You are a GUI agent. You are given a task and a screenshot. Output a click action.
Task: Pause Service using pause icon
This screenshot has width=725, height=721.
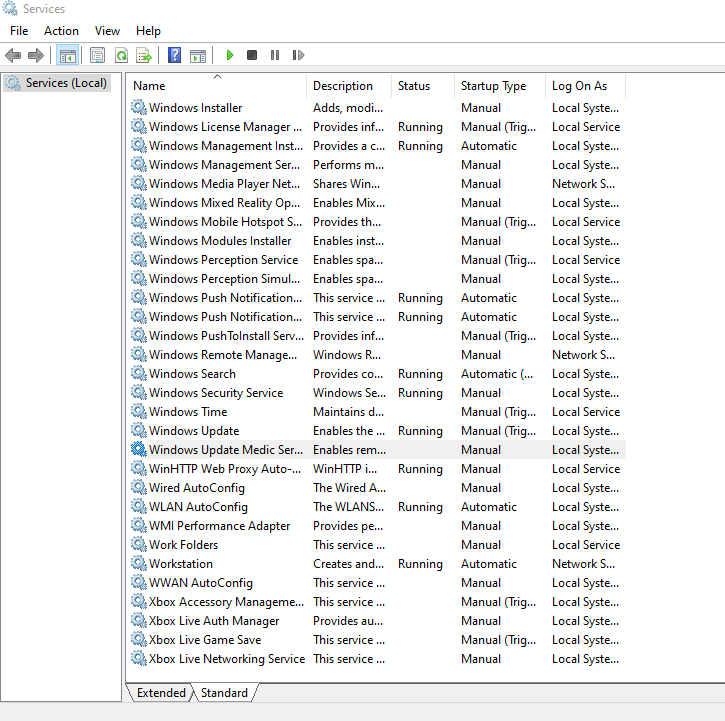[x=275, y=55]
